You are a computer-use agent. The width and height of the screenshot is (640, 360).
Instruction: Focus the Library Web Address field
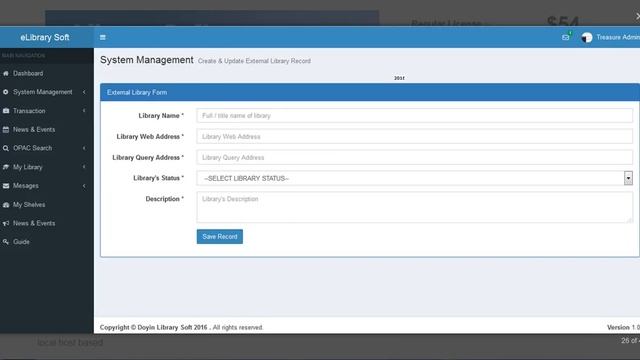414,137
